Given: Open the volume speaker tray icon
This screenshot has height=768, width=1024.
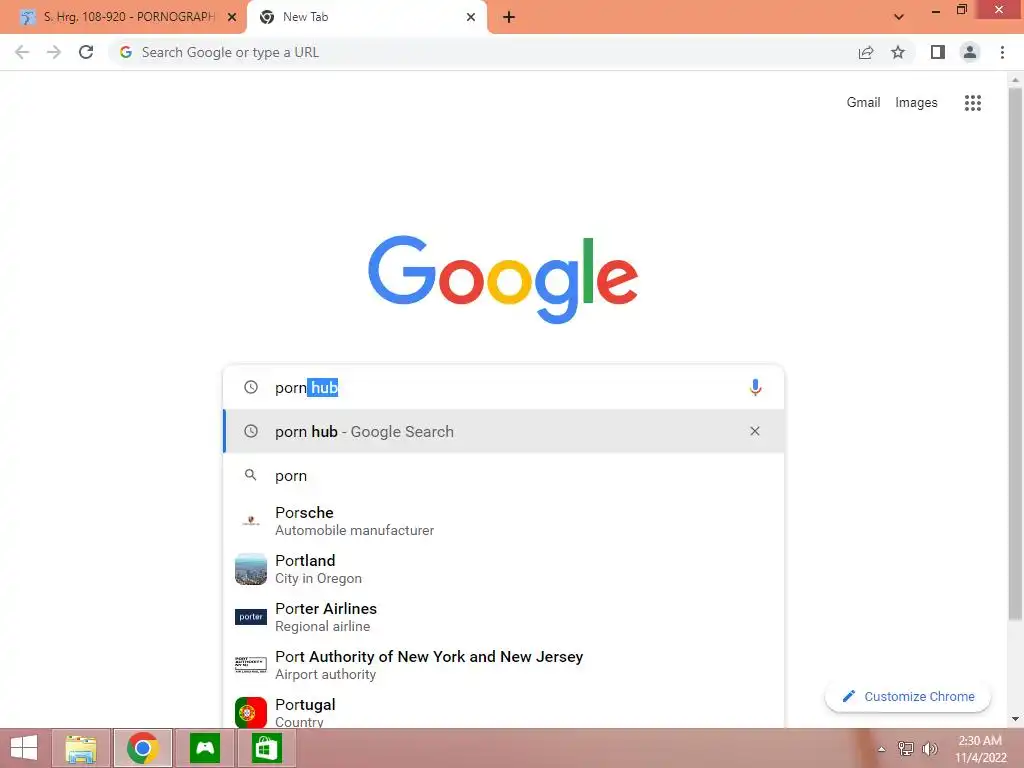Looking at the screenshot, I should click(930, 749).
